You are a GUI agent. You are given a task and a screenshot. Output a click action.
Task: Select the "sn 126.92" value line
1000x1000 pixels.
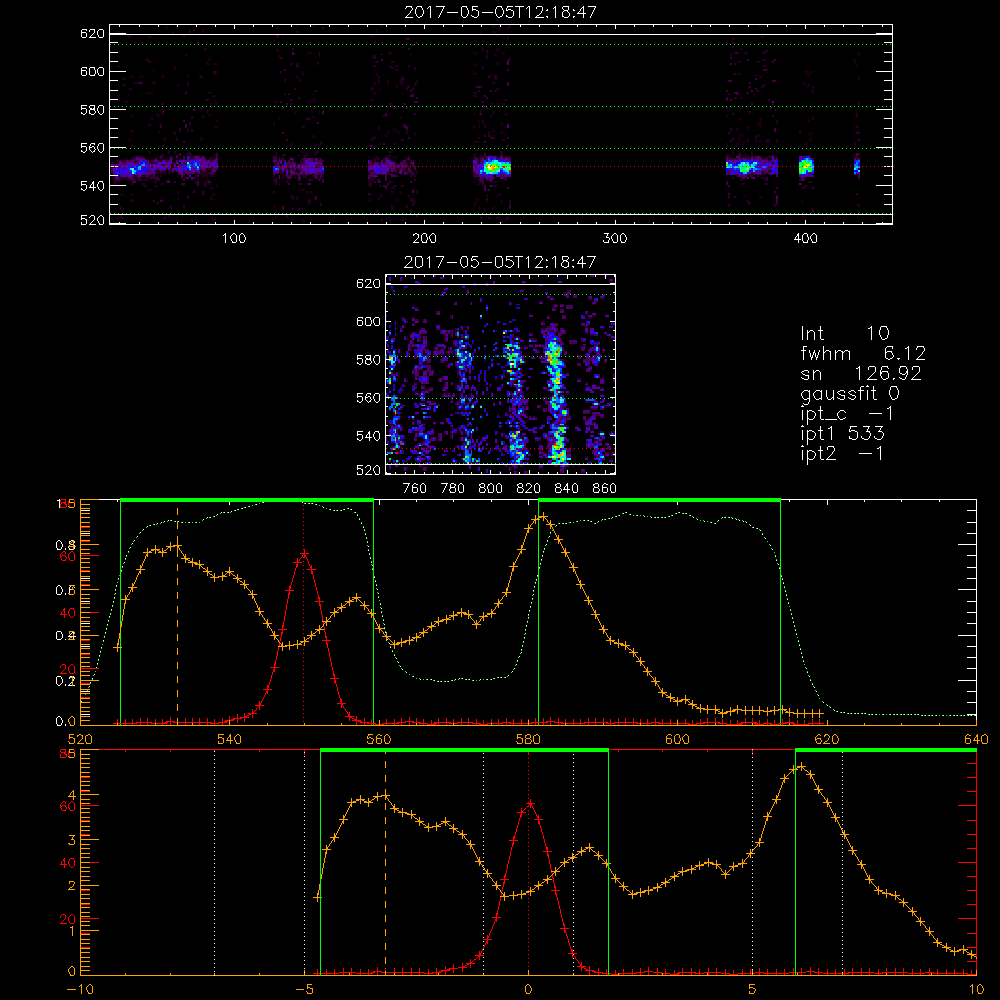pyautogui.click(x=861, y=373)
